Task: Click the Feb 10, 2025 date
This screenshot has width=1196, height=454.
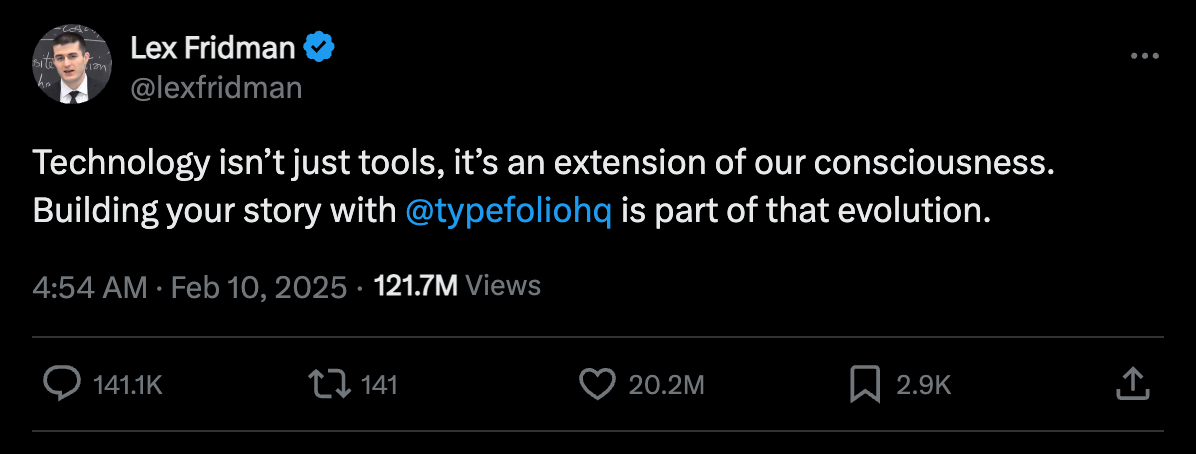Action: [x=259, y=287]
